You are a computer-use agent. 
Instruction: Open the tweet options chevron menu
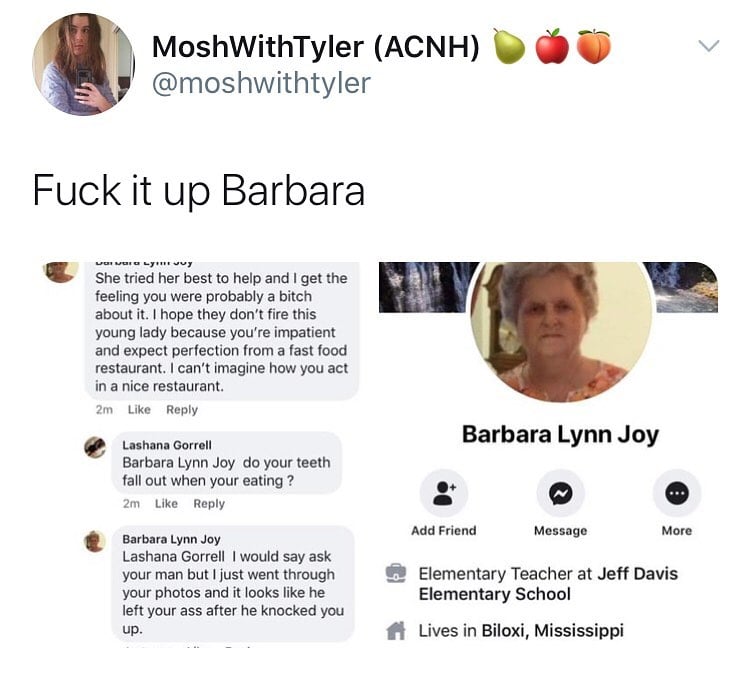pos(708,46)
